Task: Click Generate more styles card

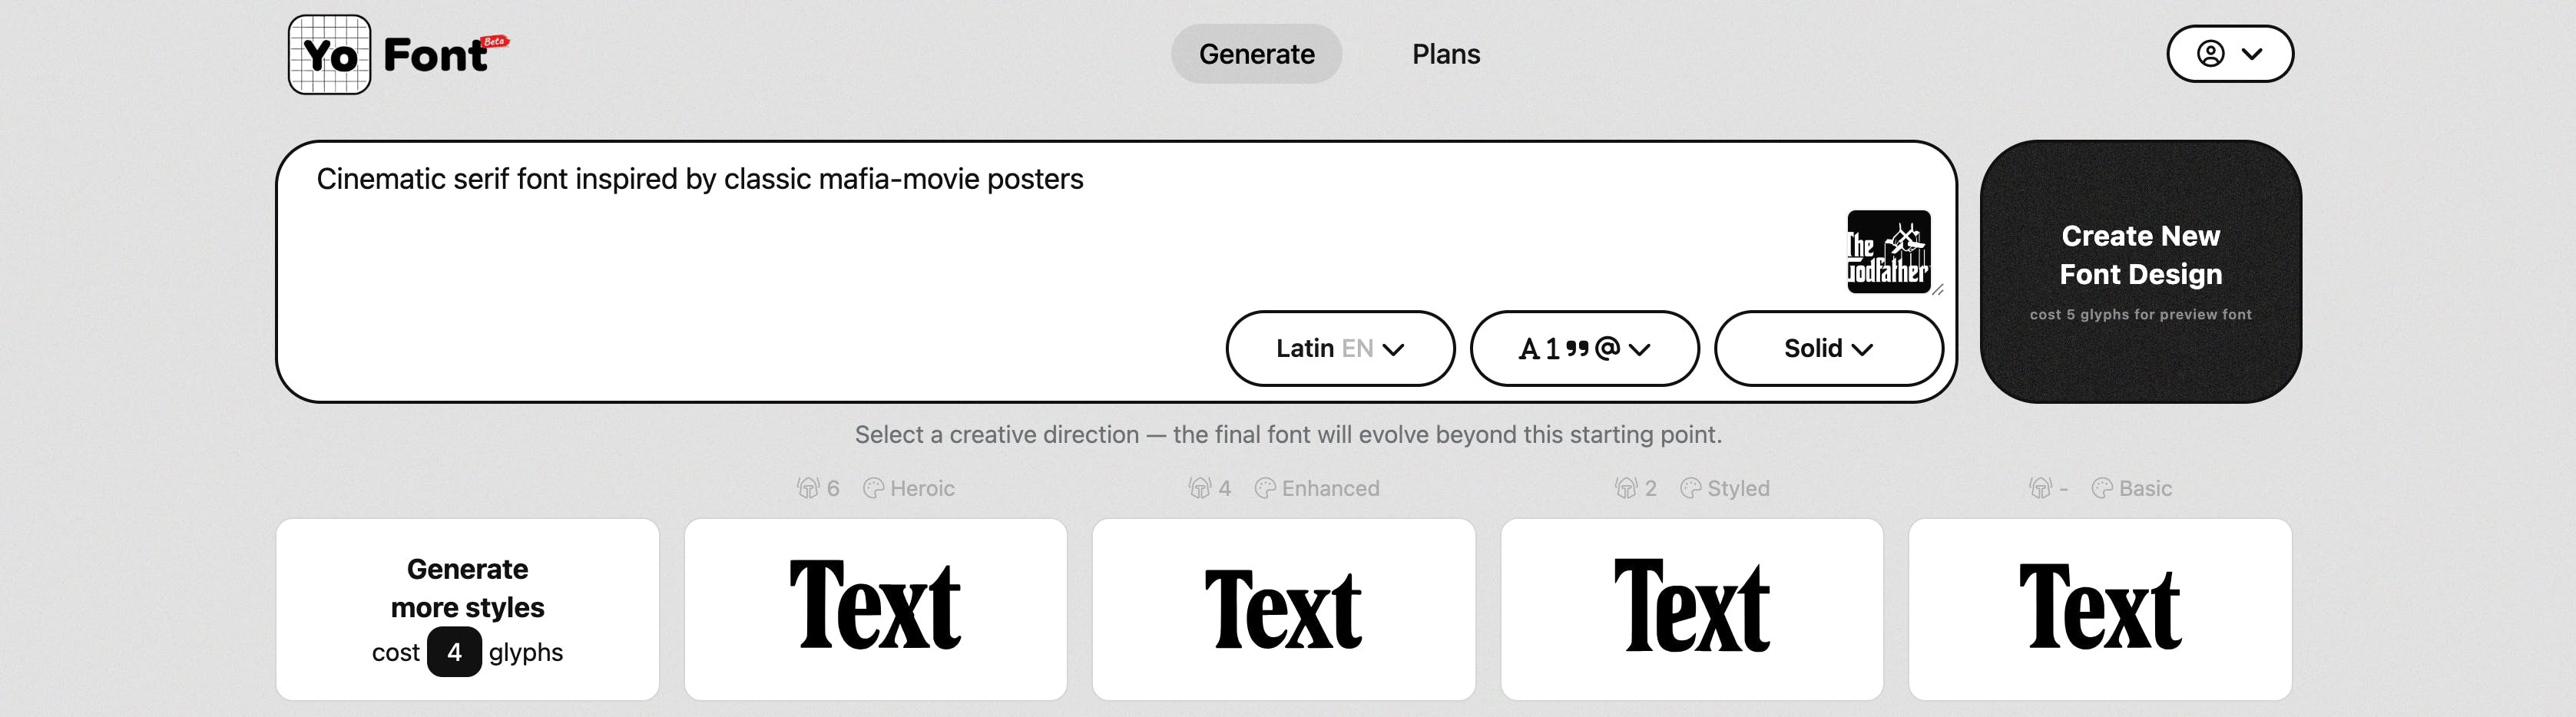Action: pyautogui.click(x=467, y=609)
